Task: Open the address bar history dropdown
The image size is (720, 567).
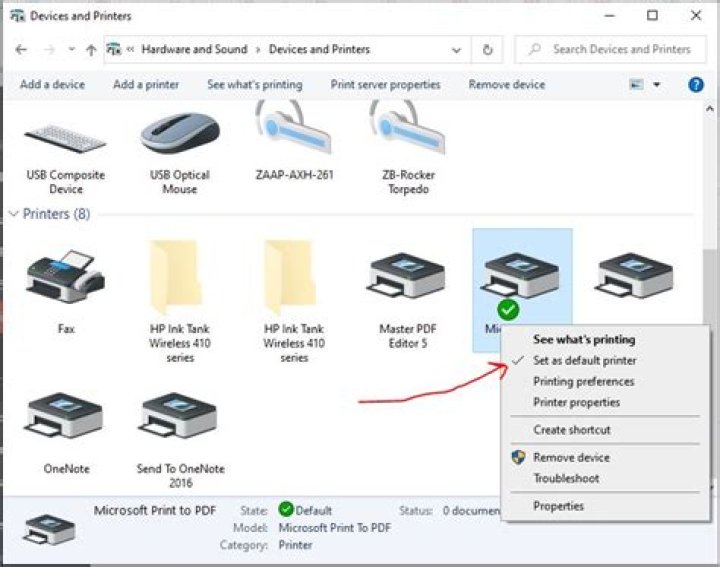Action: click(456, 50)
